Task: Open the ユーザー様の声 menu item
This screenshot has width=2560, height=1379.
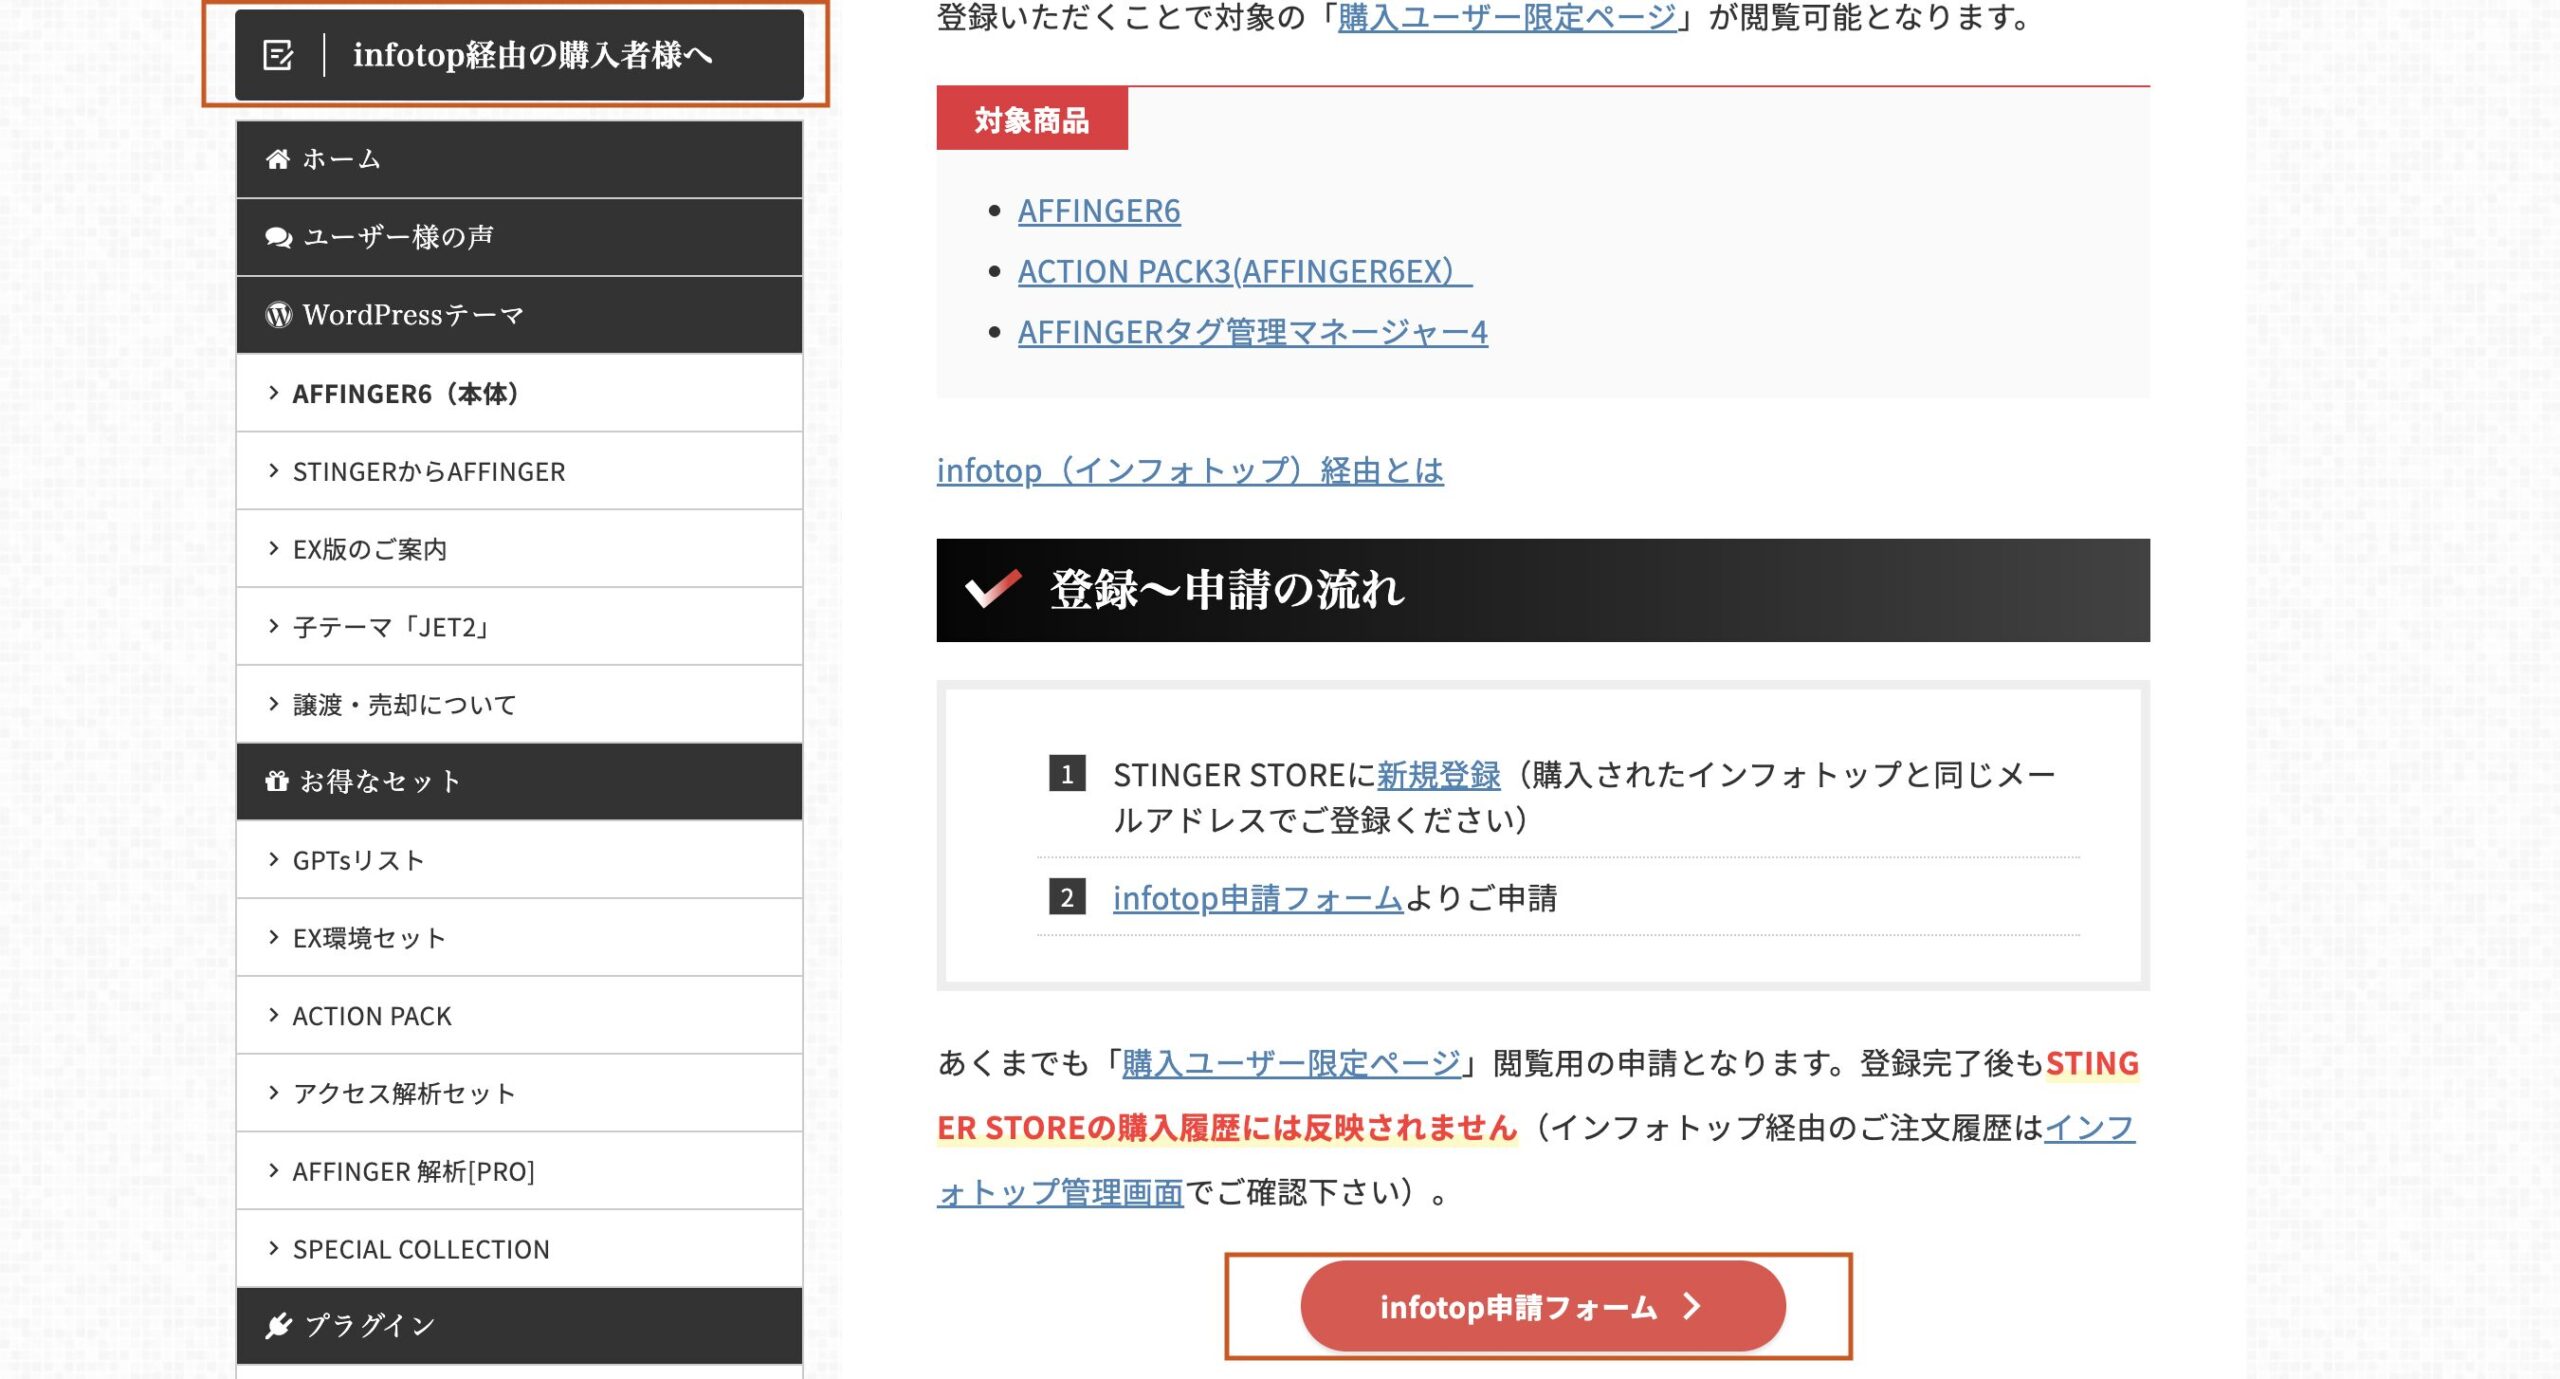Action: pos(519,237)
